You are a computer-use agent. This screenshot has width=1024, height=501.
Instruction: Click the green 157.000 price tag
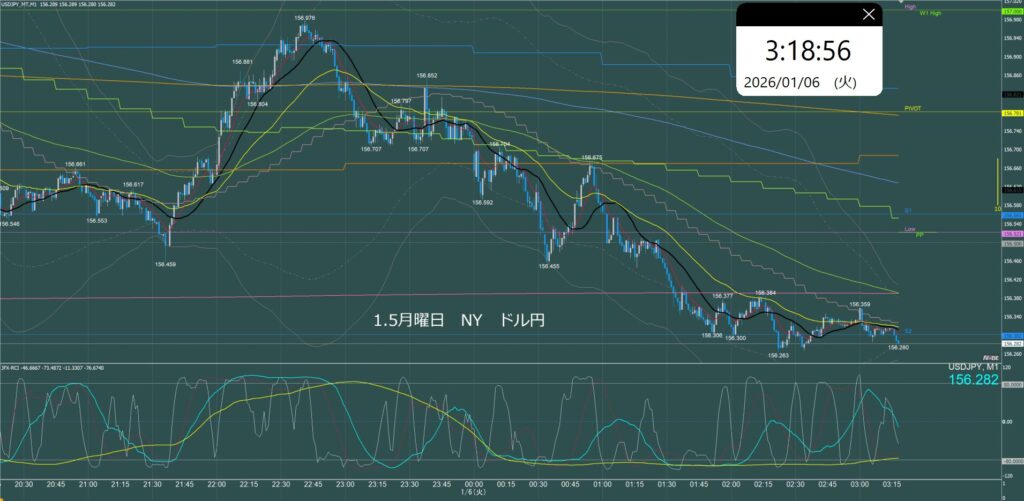(x=1012, y=10)
